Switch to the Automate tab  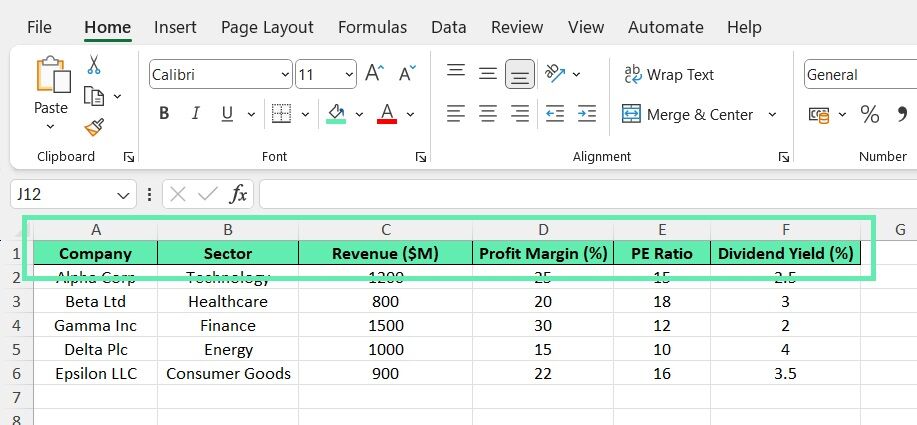pyautogui.click(x=666, y=27)
